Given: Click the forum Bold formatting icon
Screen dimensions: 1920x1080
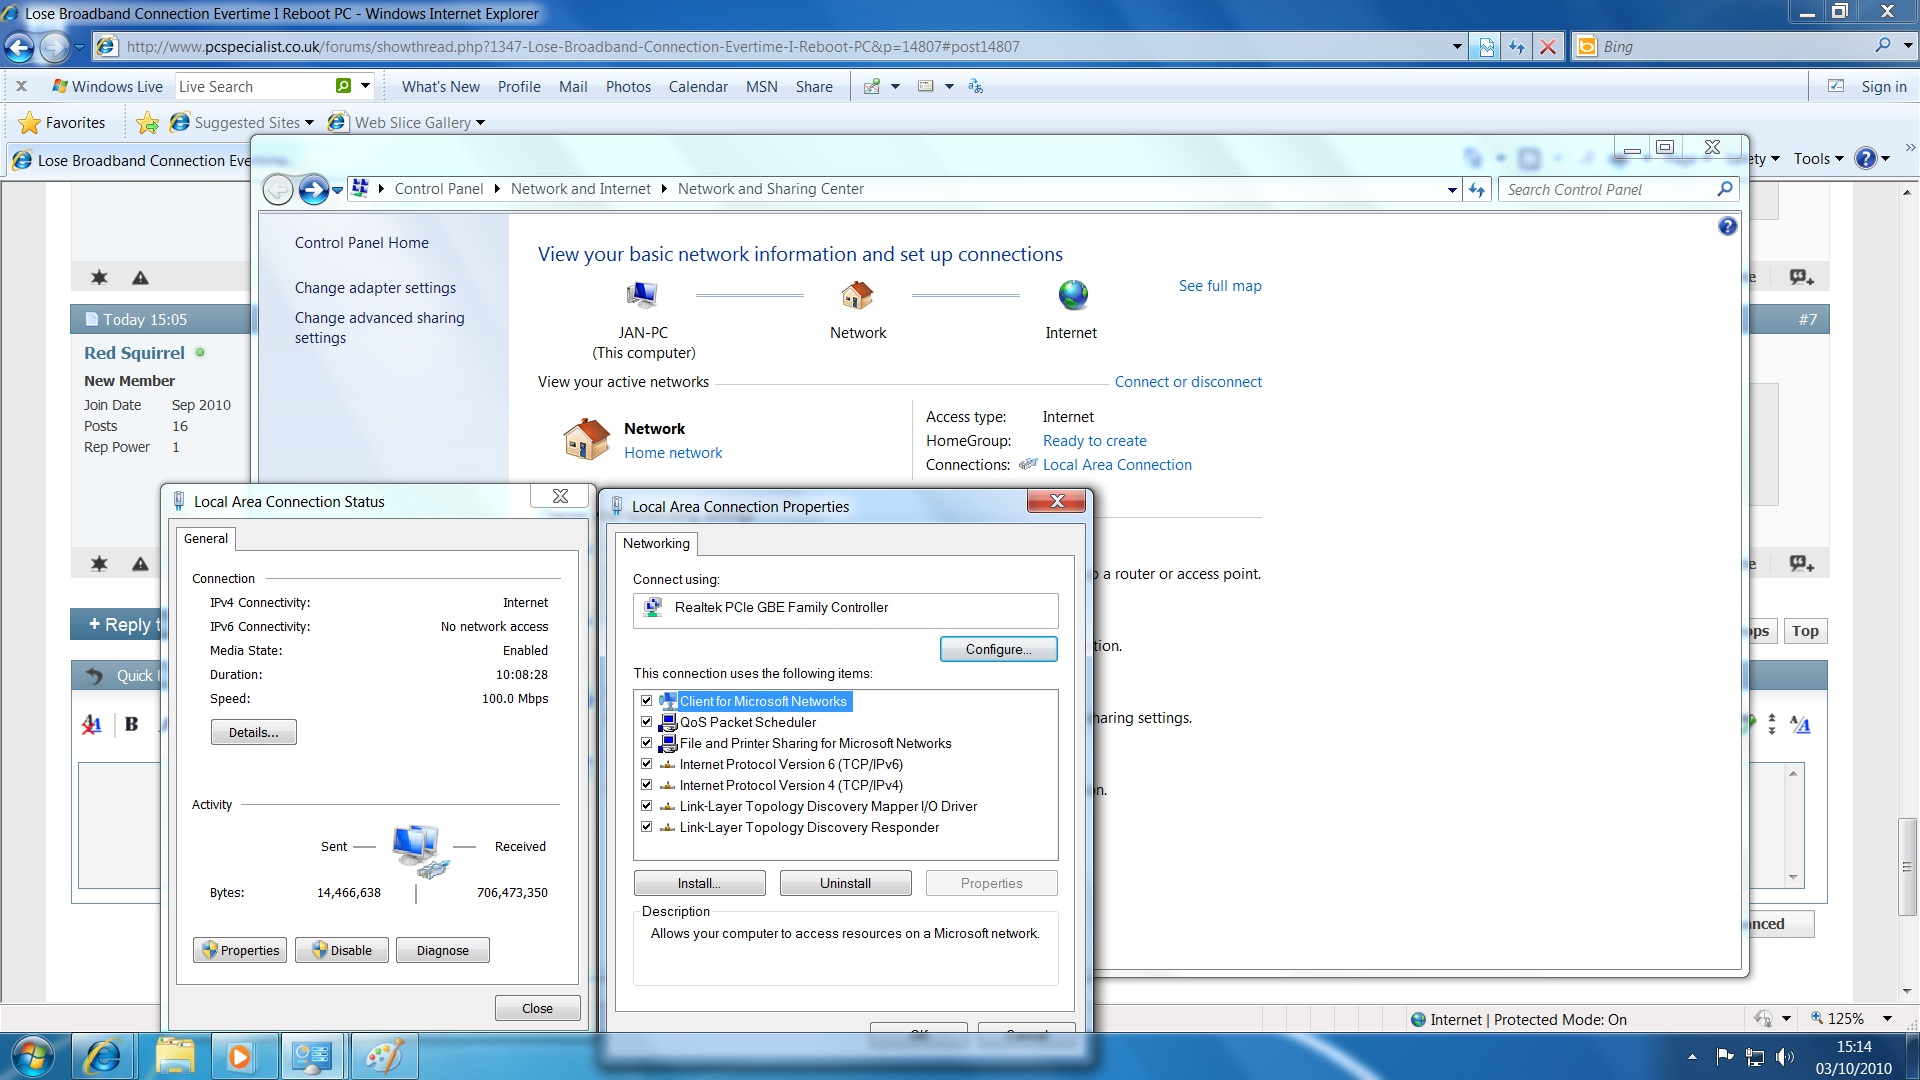Looking at the screenshot, I should click(x=131, y=724).
